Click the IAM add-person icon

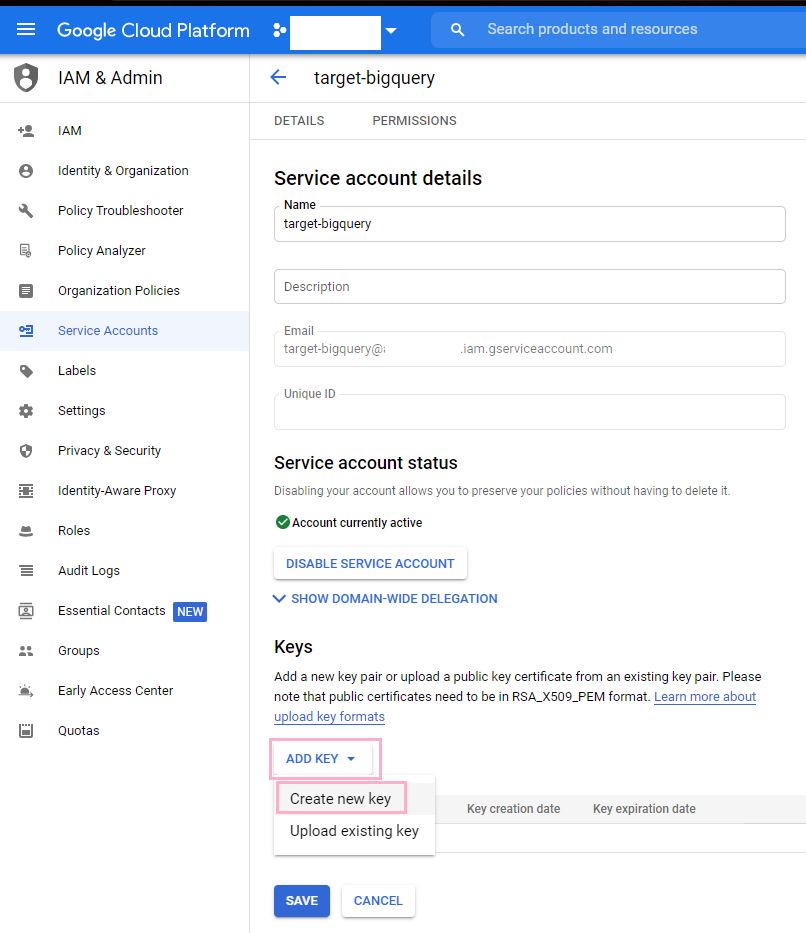tap(26, 131)
